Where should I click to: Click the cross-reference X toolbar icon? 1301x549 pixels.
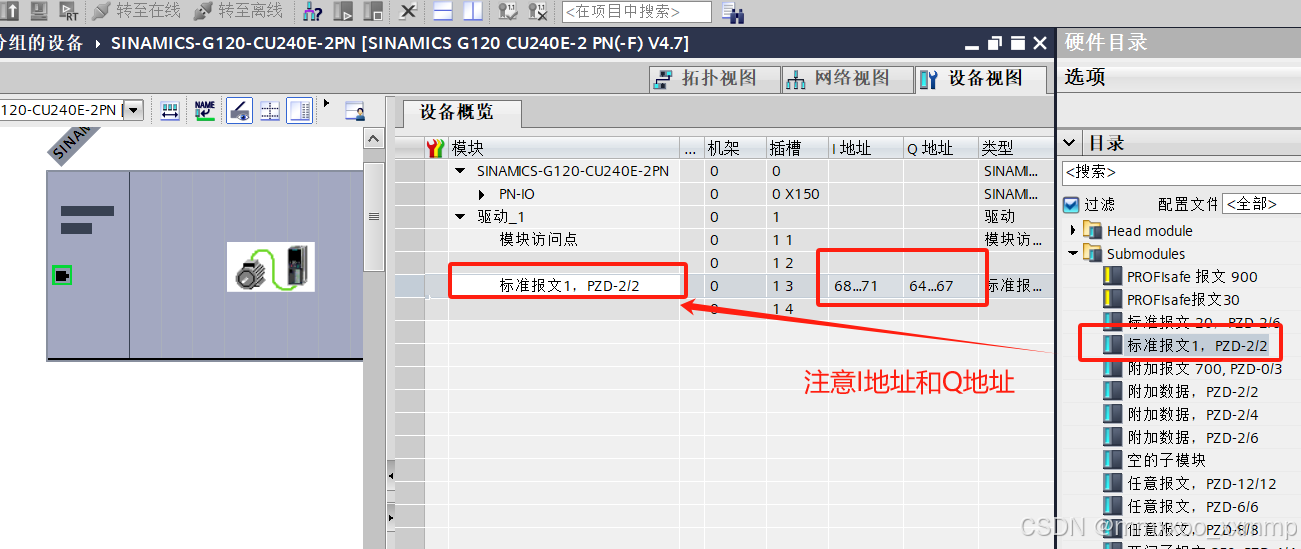(x=407, y=11)
